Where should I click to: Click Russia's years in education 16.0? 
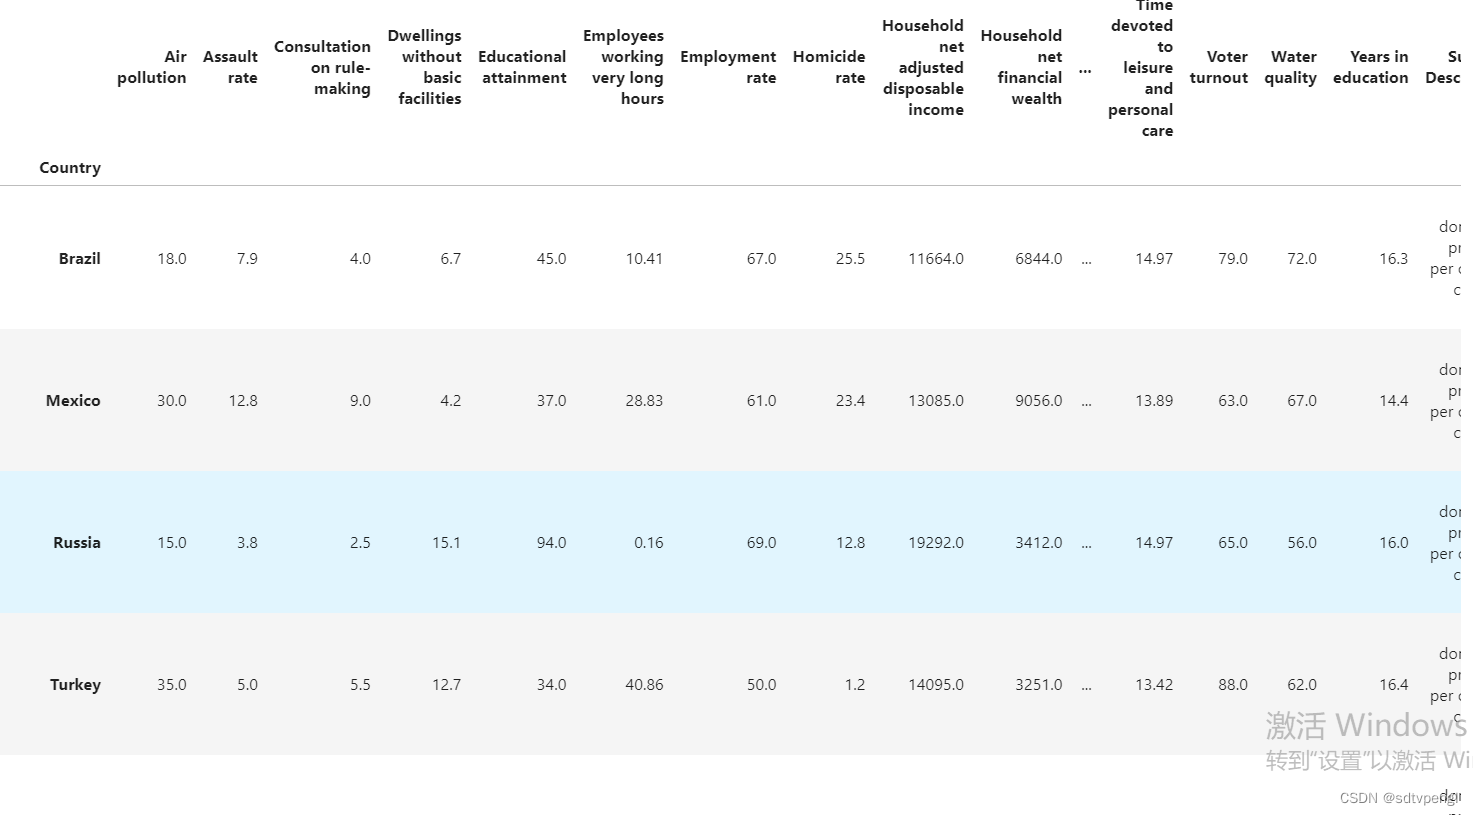(x=1394, y=542)
